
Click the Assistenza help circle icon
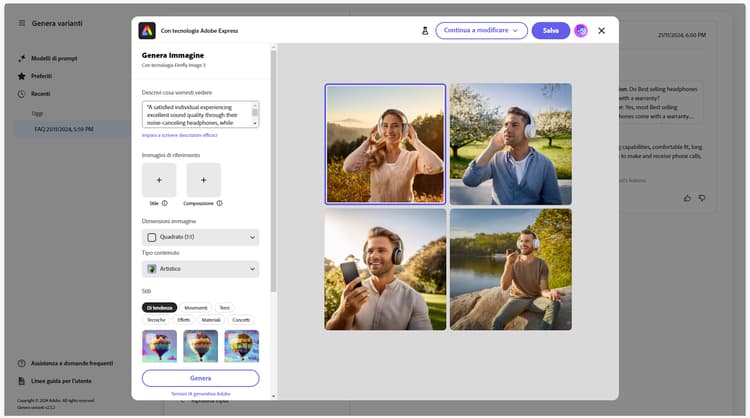tap(22, 363)
